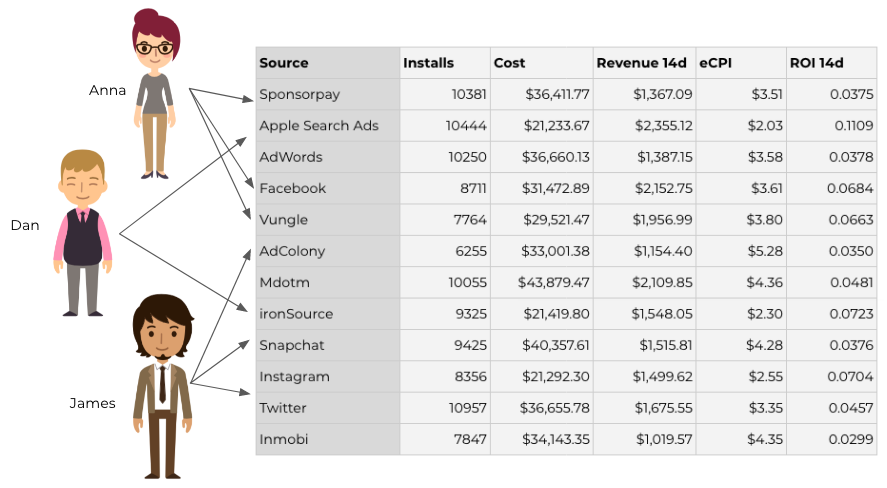887x488 pixels.
Task: Click Anna's avatar illustration
Action: [153, 95]
